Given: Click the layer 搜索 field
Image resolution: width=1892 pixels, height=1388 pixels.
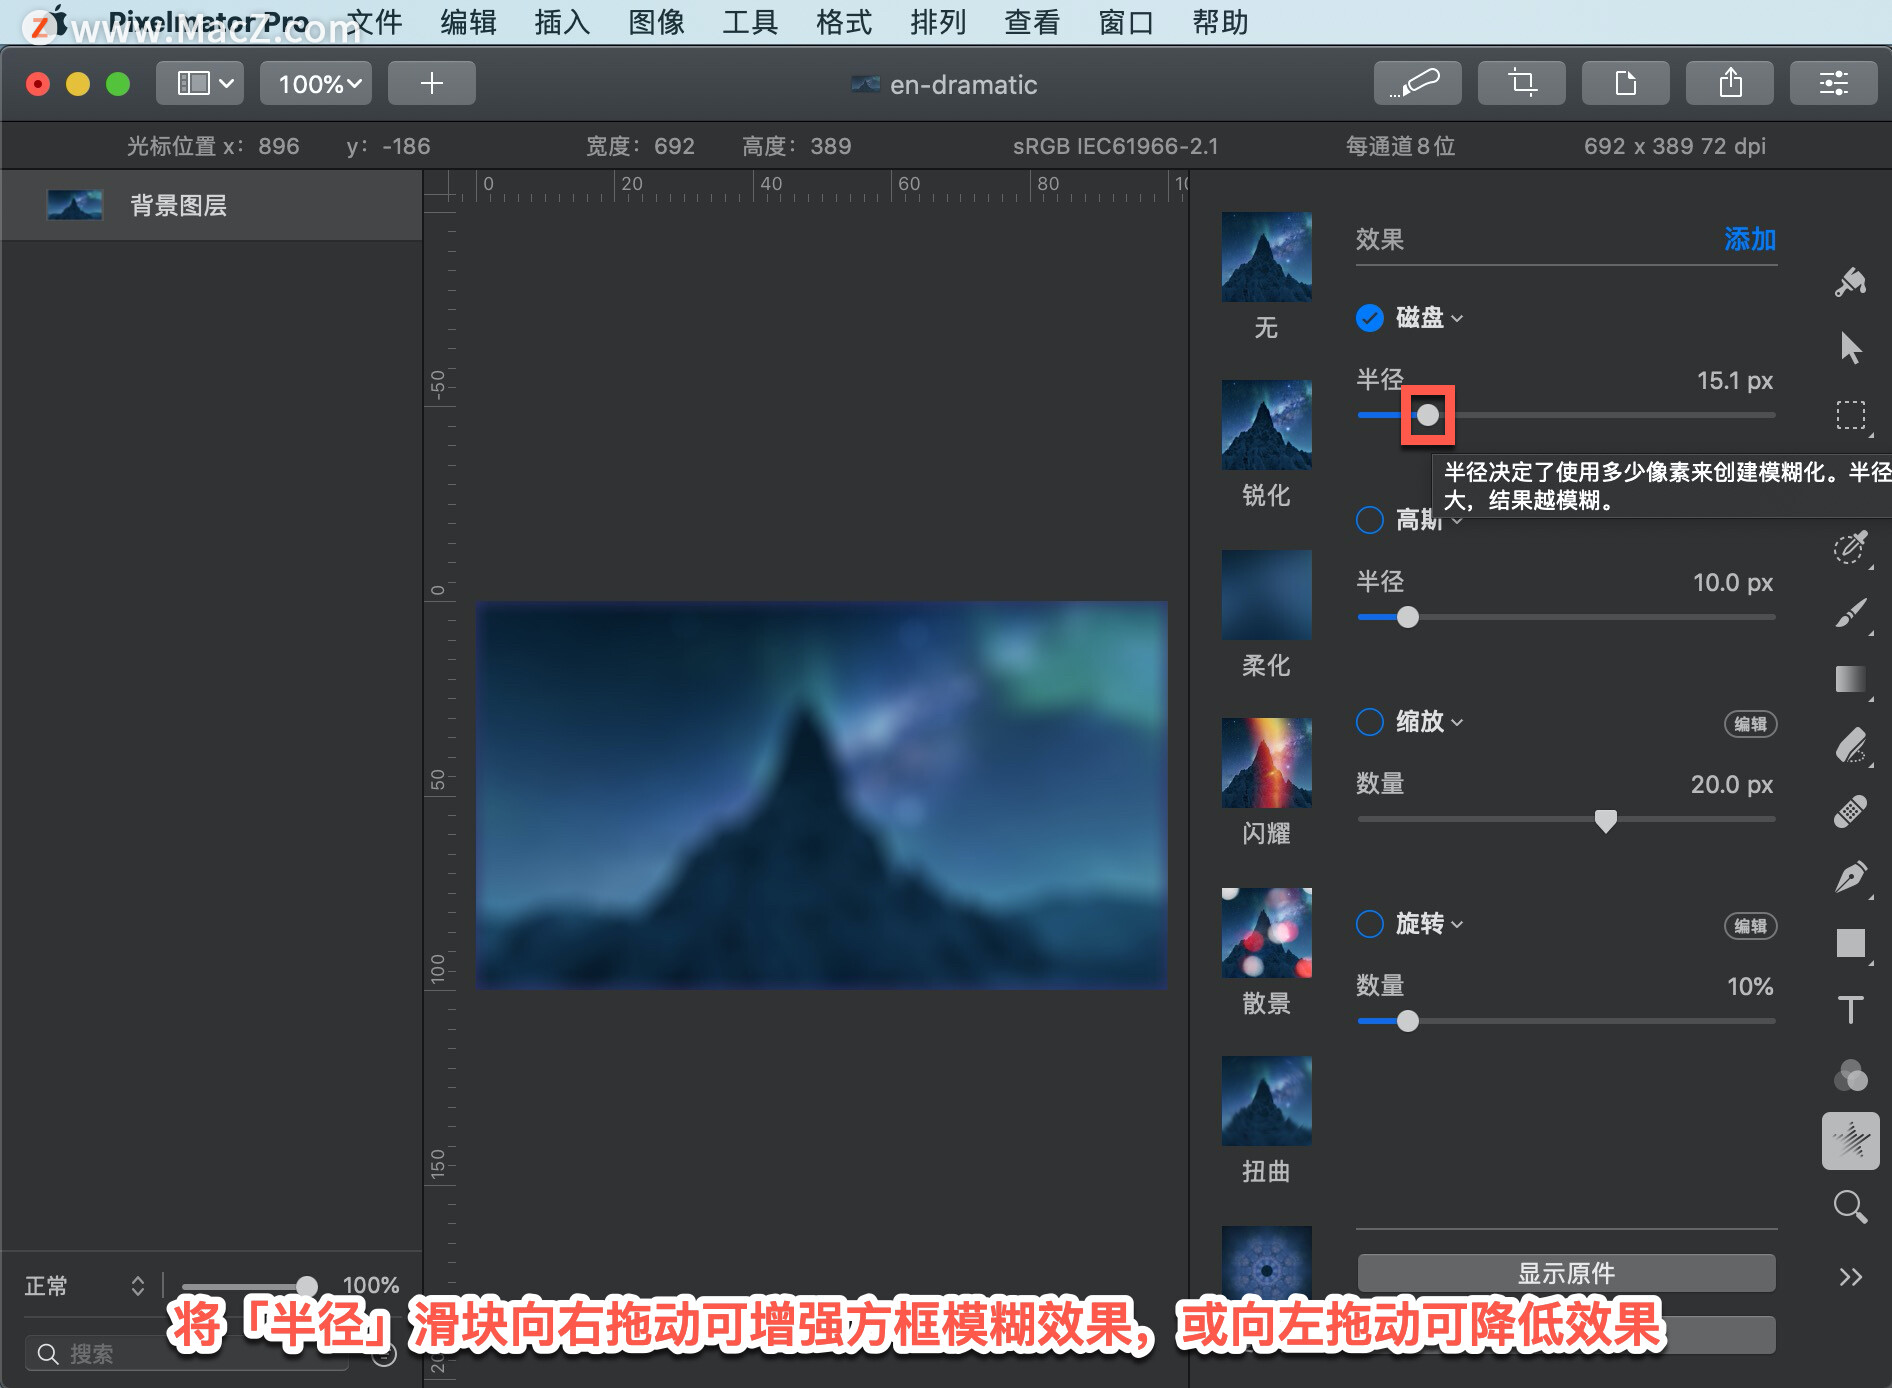Looking at the screenshot, I should tap(187, 1353).
